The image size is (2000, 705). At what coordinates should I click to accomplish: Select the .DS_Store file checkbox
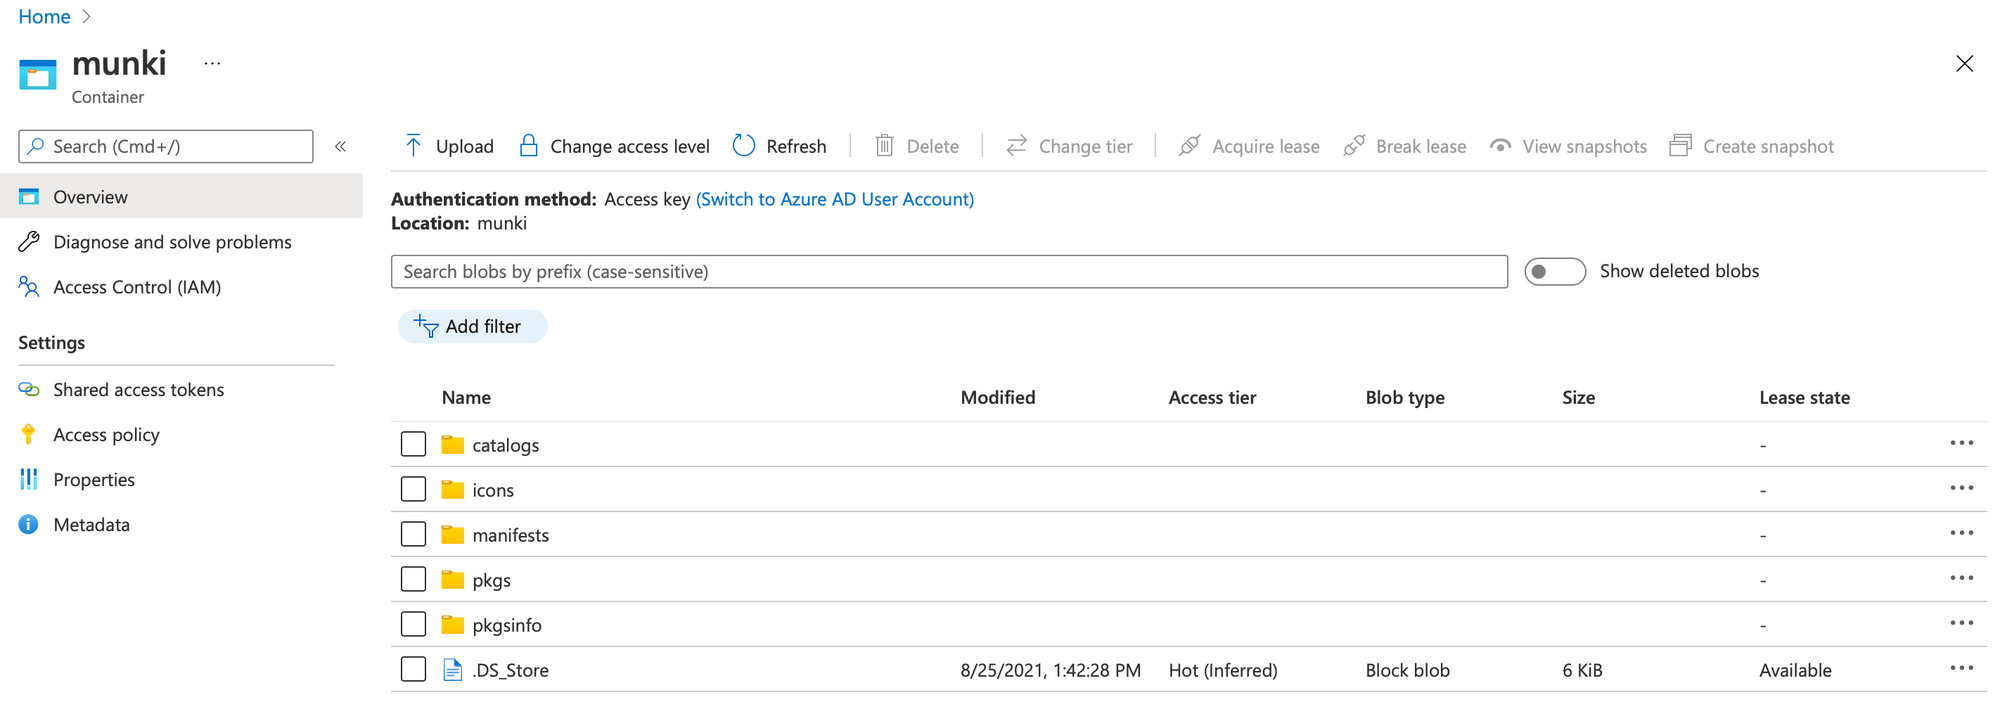pyautogui.click(x=413, y=669)
